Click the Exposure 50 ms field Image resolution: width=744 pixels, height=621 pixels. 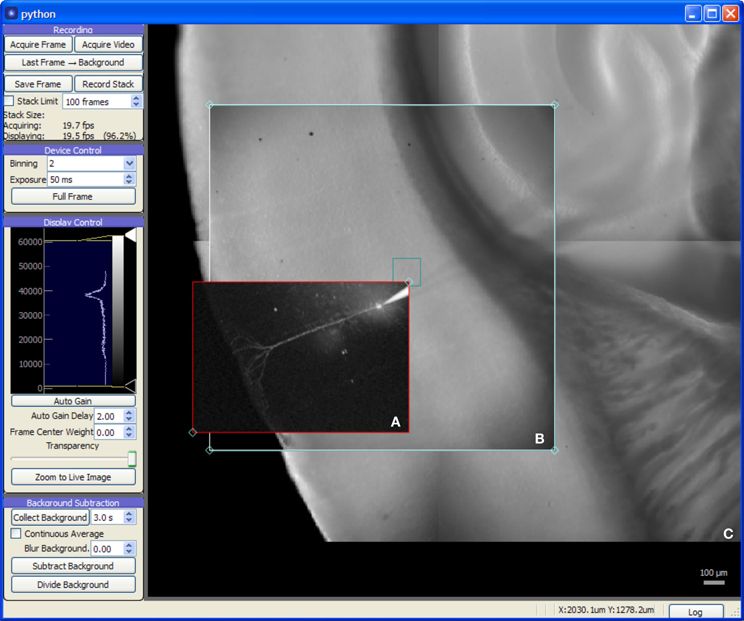[x=85, y=179]
